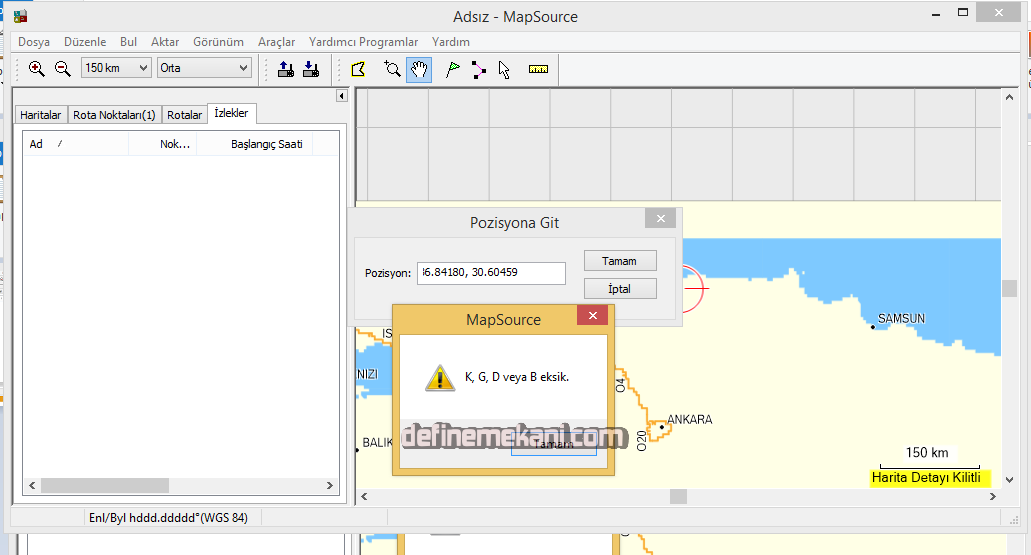This screenshot has width=1031, height=555.
Task: Click the zoom out magnifier icon
Action: click(62, 68)
